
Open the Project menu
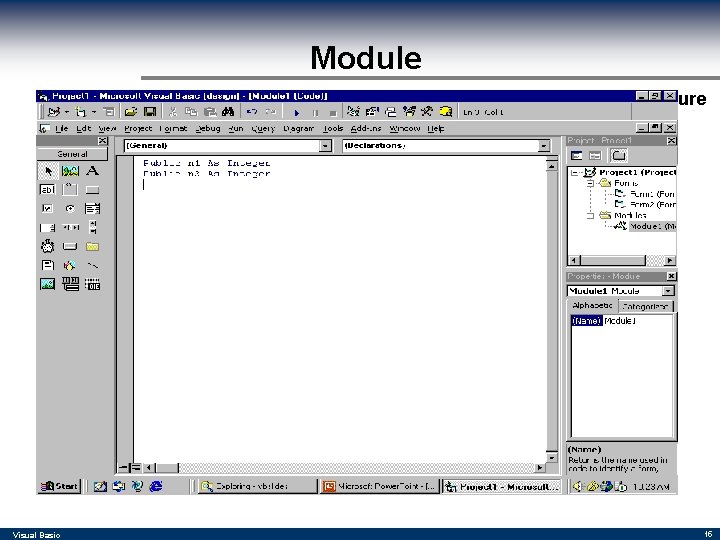coord(138,129)
